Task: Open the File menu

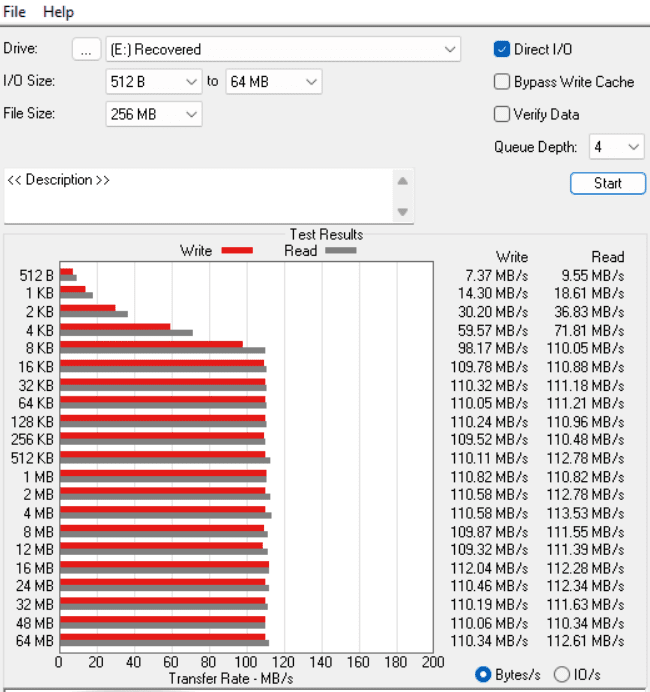Action: (x=14, y=12)
